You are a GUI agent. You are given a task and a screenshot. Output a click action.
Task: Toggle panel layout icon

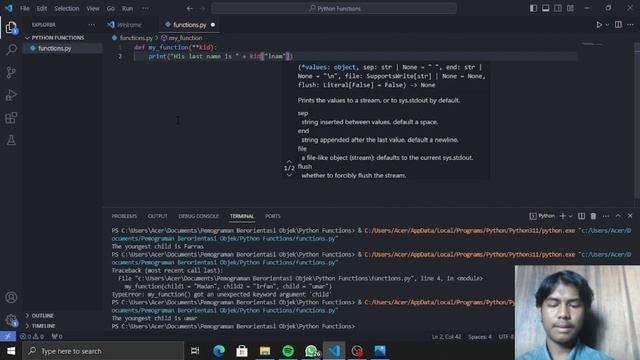(x=545, y=8)
